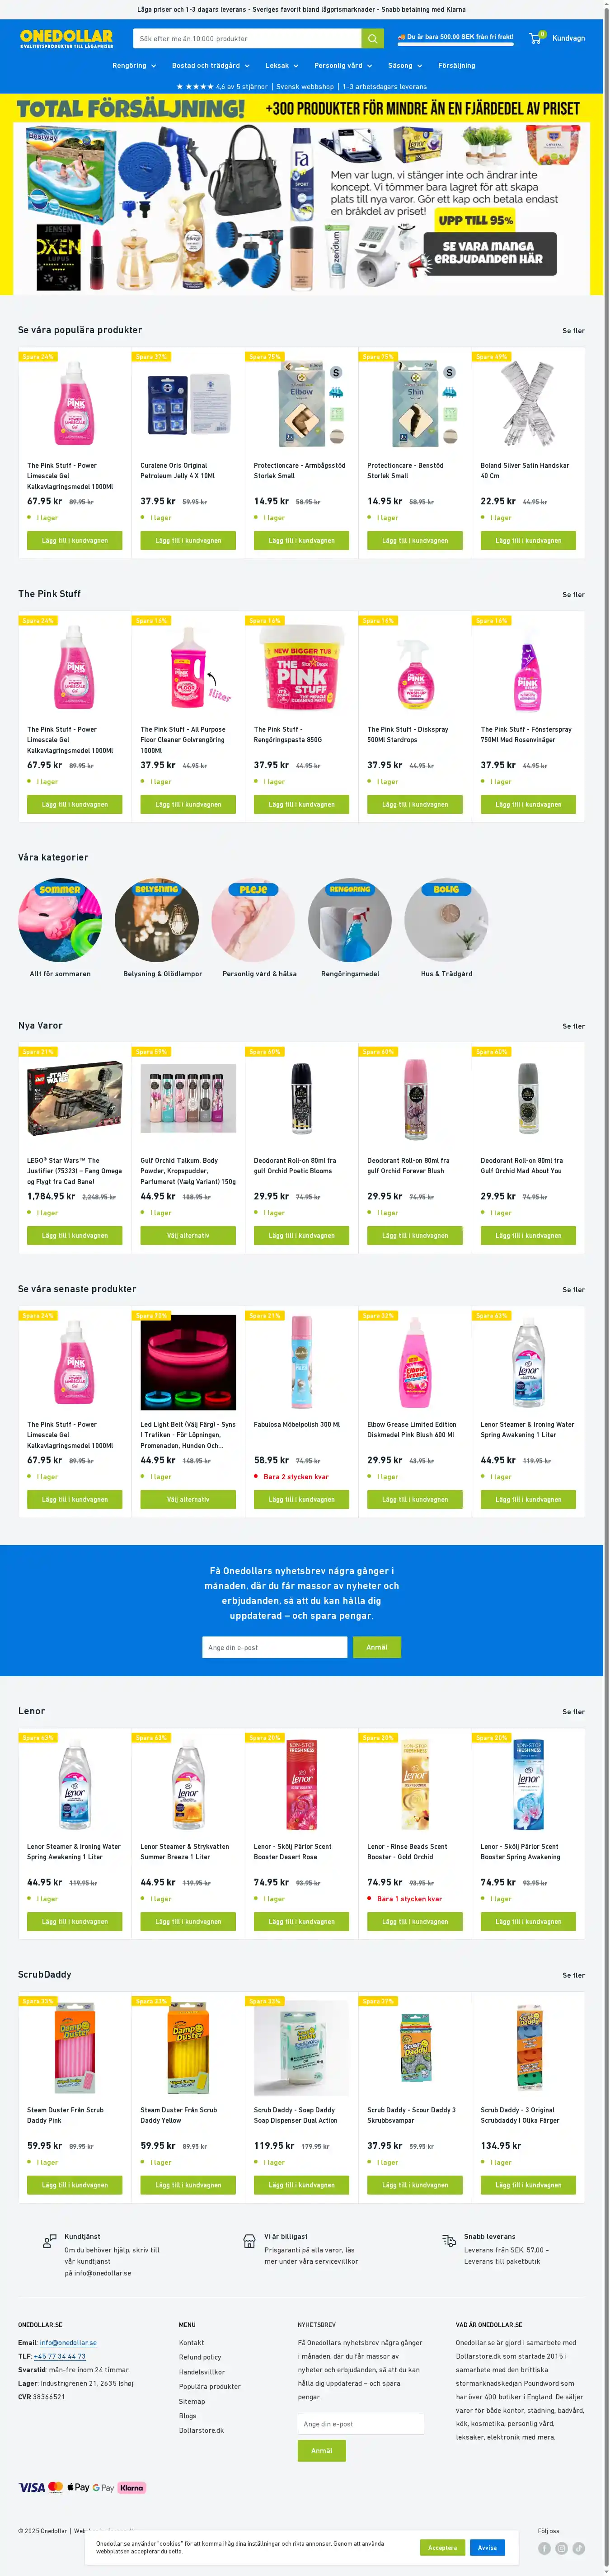
Task: Click the green search magnifier icon
Action: (x=372, y=38)
